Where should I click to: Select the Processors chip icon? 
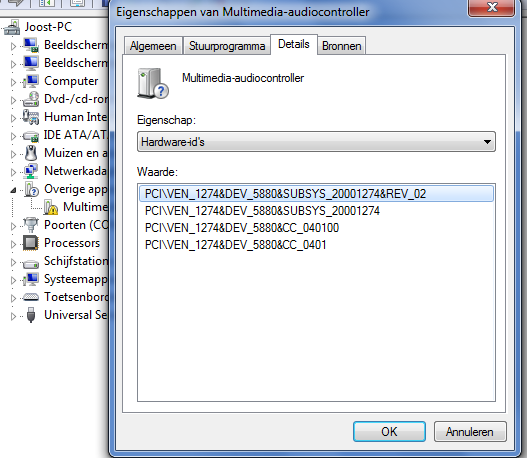(x=31, y=243)
